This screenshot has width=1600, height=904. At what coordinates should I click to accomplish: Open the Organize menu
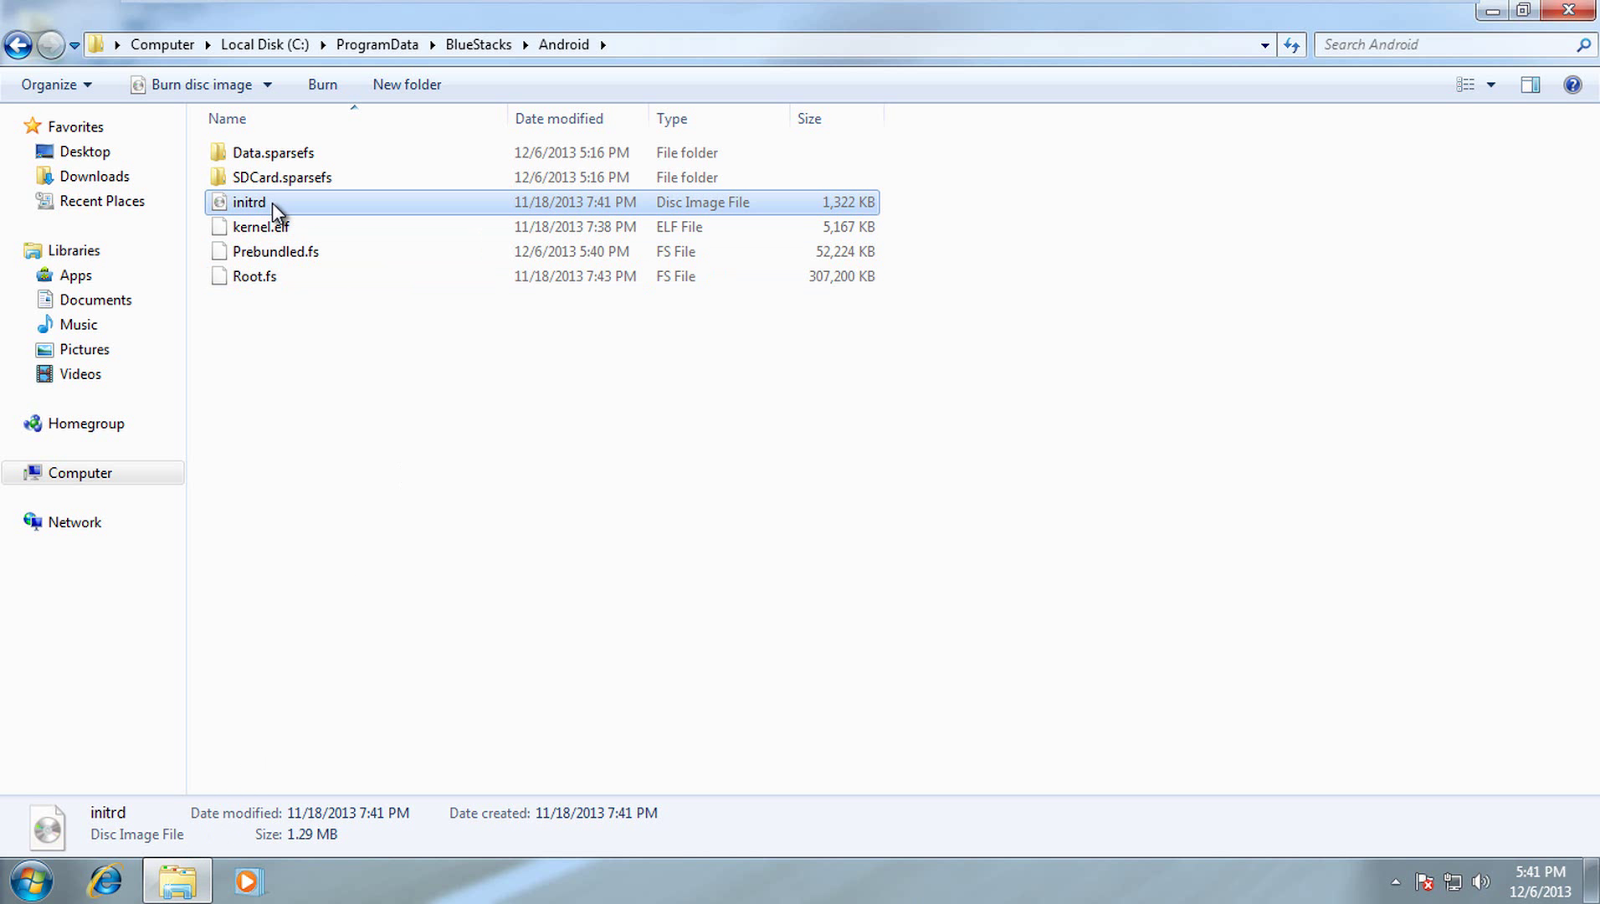pyautogui.click(x=56, y=85)
